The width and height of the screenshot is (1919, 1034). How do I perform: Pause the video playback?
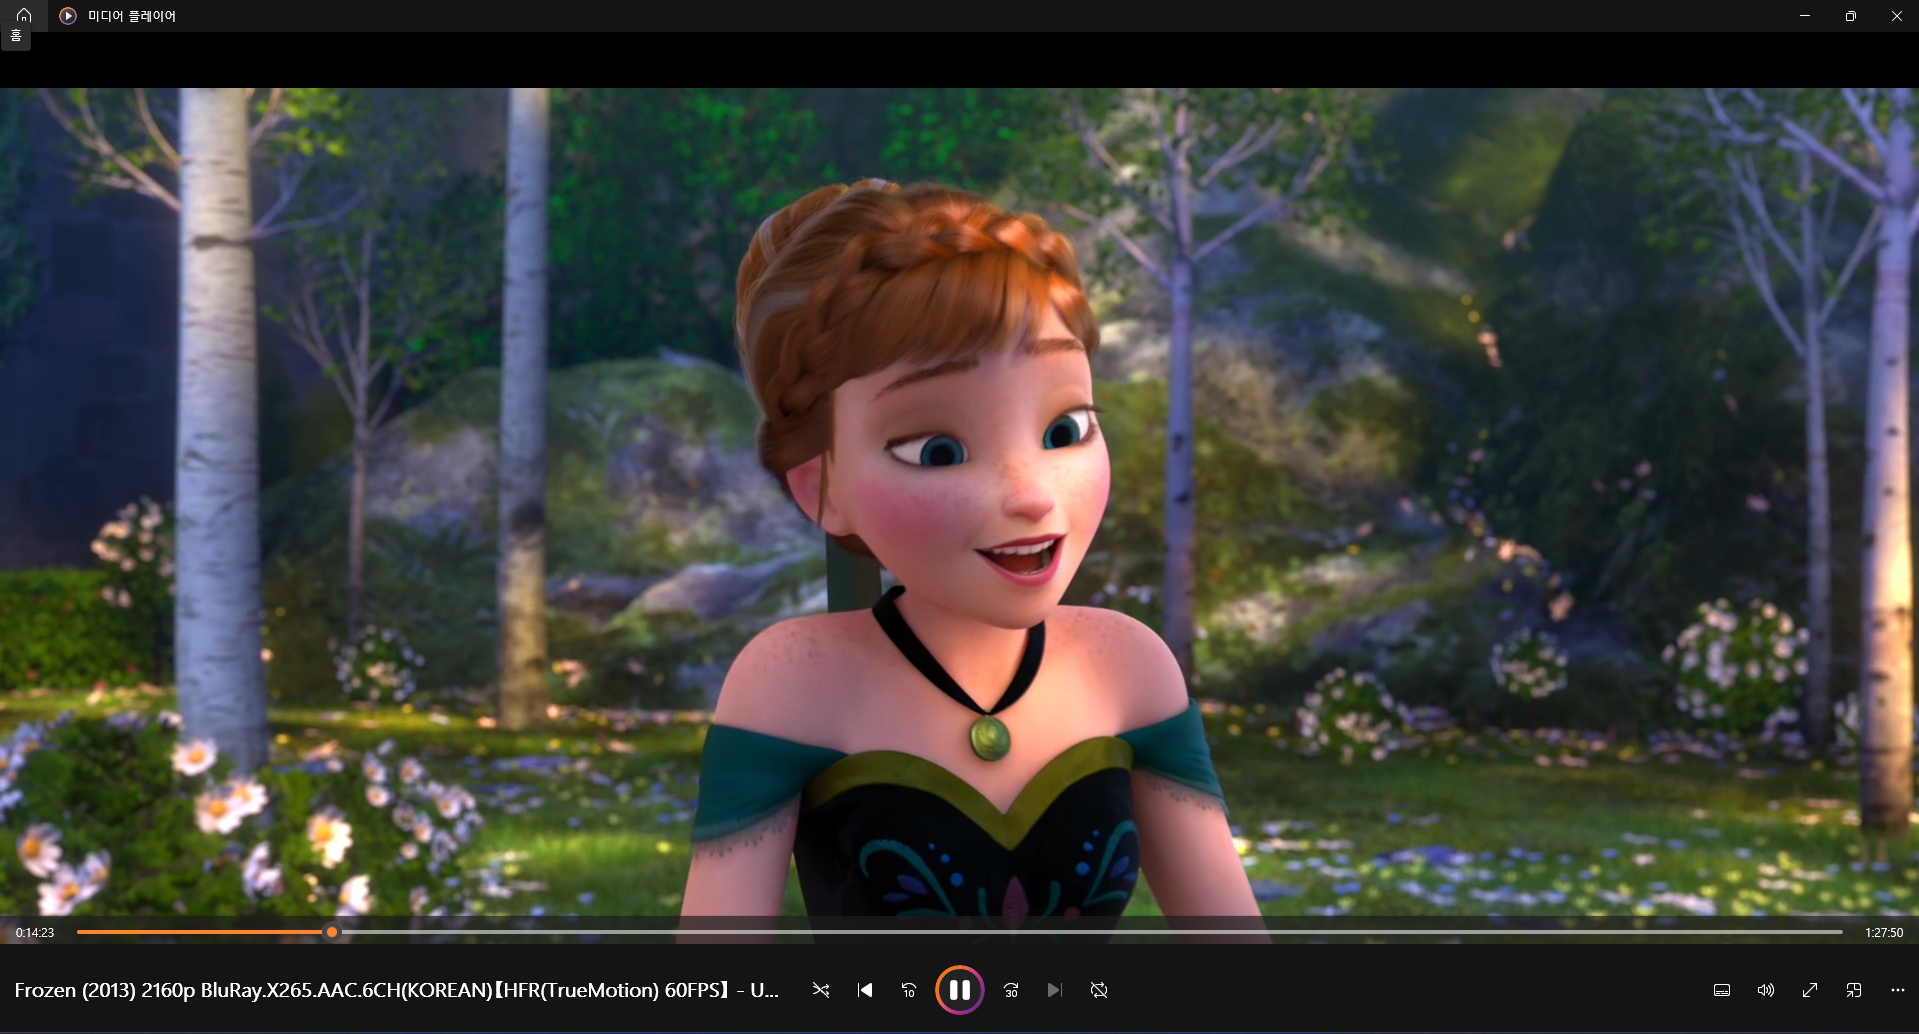(959, 990)
